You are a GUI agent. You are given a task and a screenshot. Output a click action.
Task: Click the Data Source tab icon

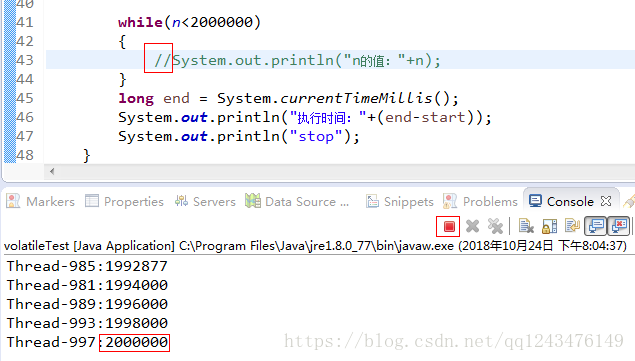click(x=253, y=201)
